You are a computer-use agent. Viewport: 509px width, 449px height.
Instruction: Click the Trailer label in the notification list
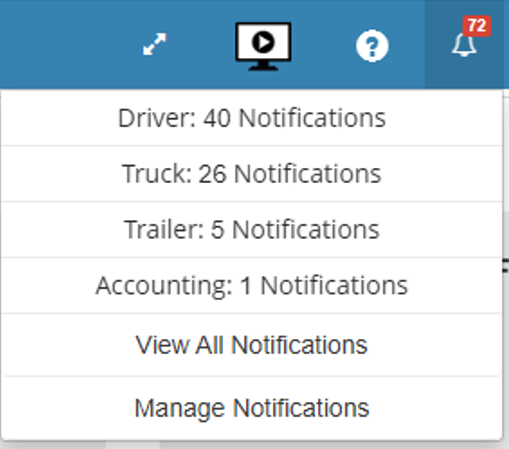coord(164,229)
